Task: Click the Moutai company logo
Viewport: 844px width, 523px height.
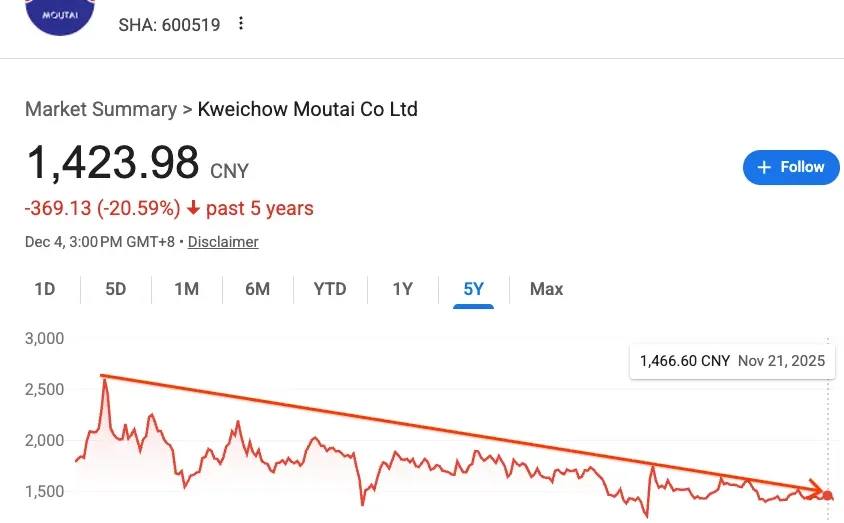Action: tap(60, 16)
